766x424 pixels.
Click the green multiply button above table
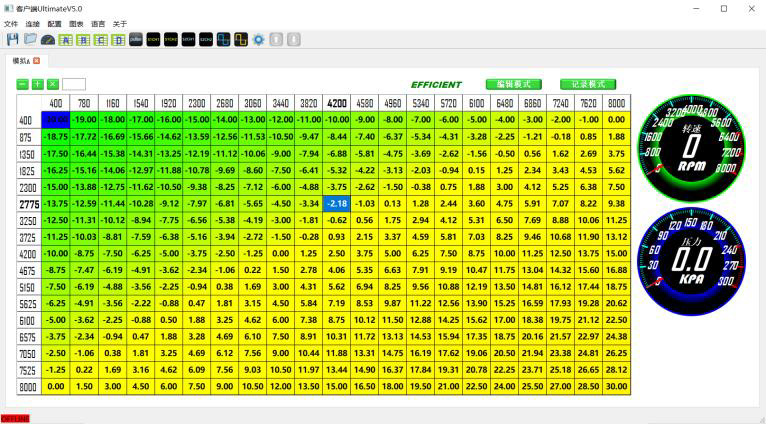tap(53, 85)
